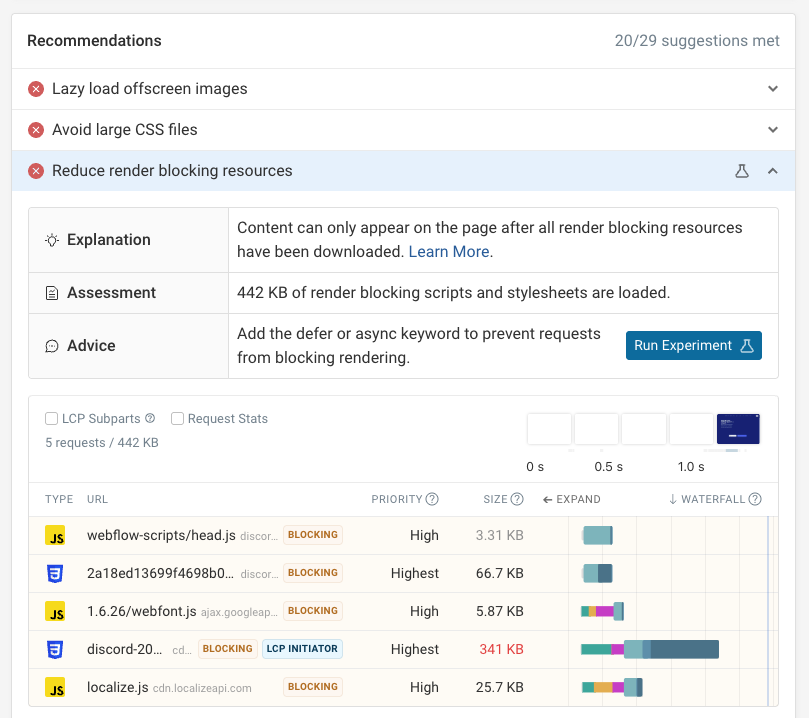Click the EXPAND column toggle
The height and width of the screenshot is (718, 809).
coord(571,499)
